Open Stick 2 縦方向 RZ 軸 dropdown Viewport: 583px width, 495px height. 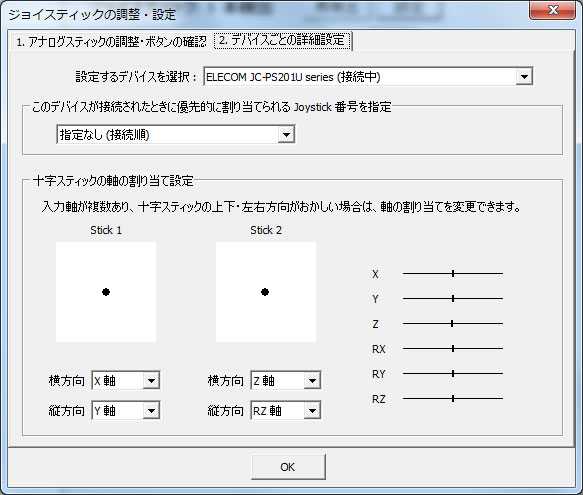pos(286,411)
